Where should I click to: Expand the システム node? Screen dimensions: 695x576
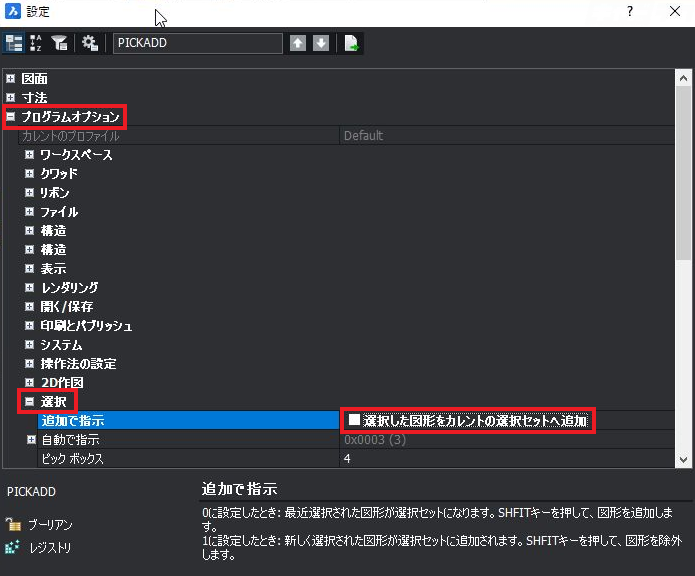coord(29,344)
